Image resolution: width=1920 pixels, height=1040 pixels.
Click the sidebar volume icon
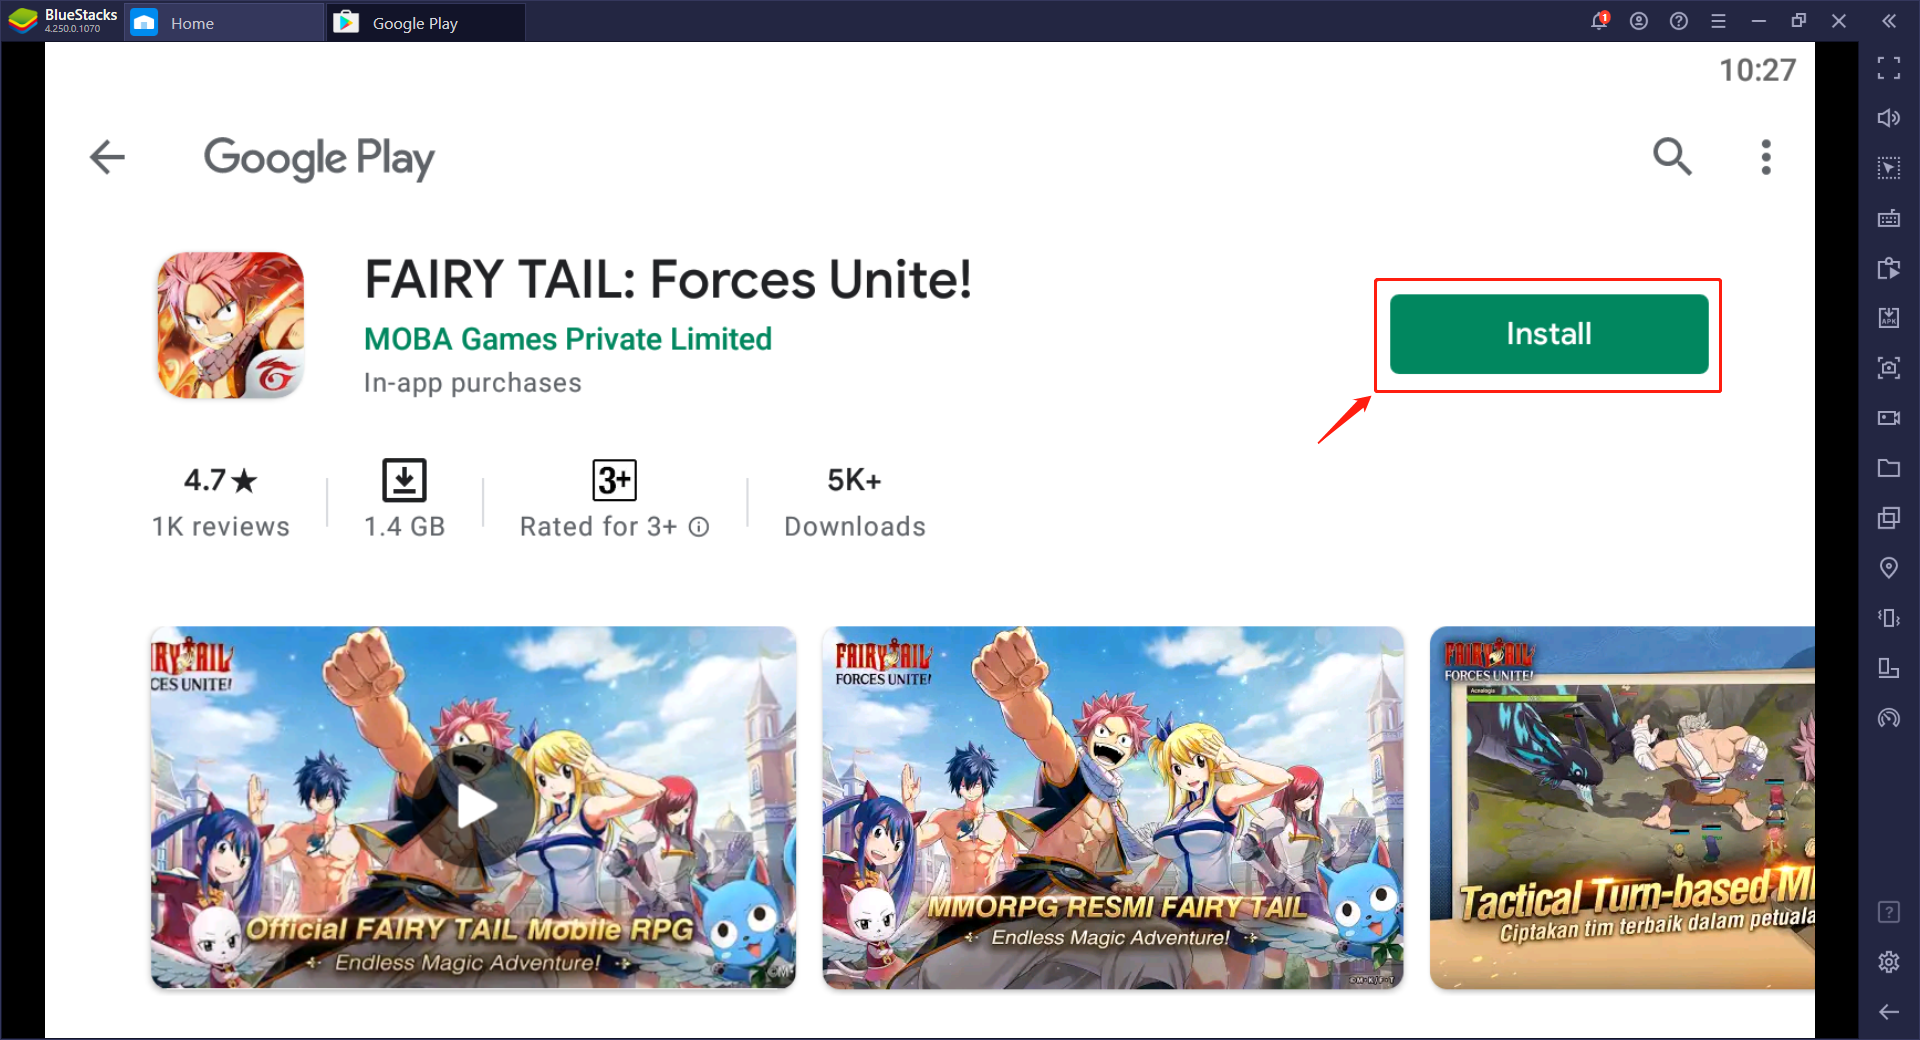tap(1889, 118)
